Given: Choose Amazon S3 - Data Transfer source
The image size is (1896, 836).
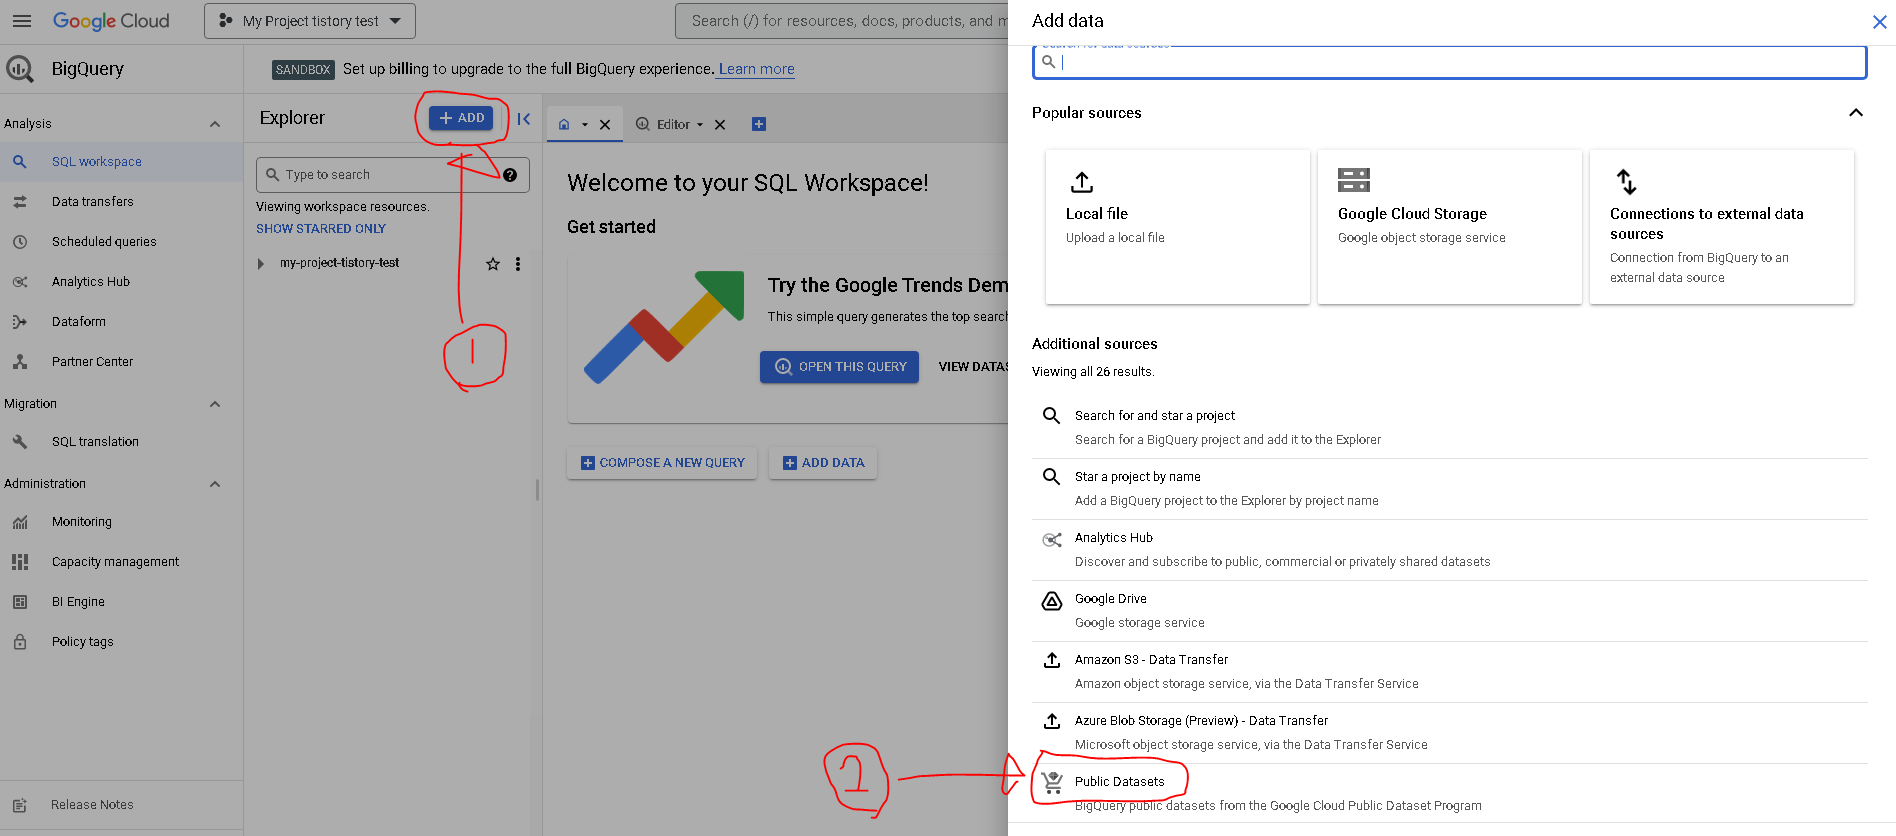Looking at the screenshot, I should coord(1450,672).
